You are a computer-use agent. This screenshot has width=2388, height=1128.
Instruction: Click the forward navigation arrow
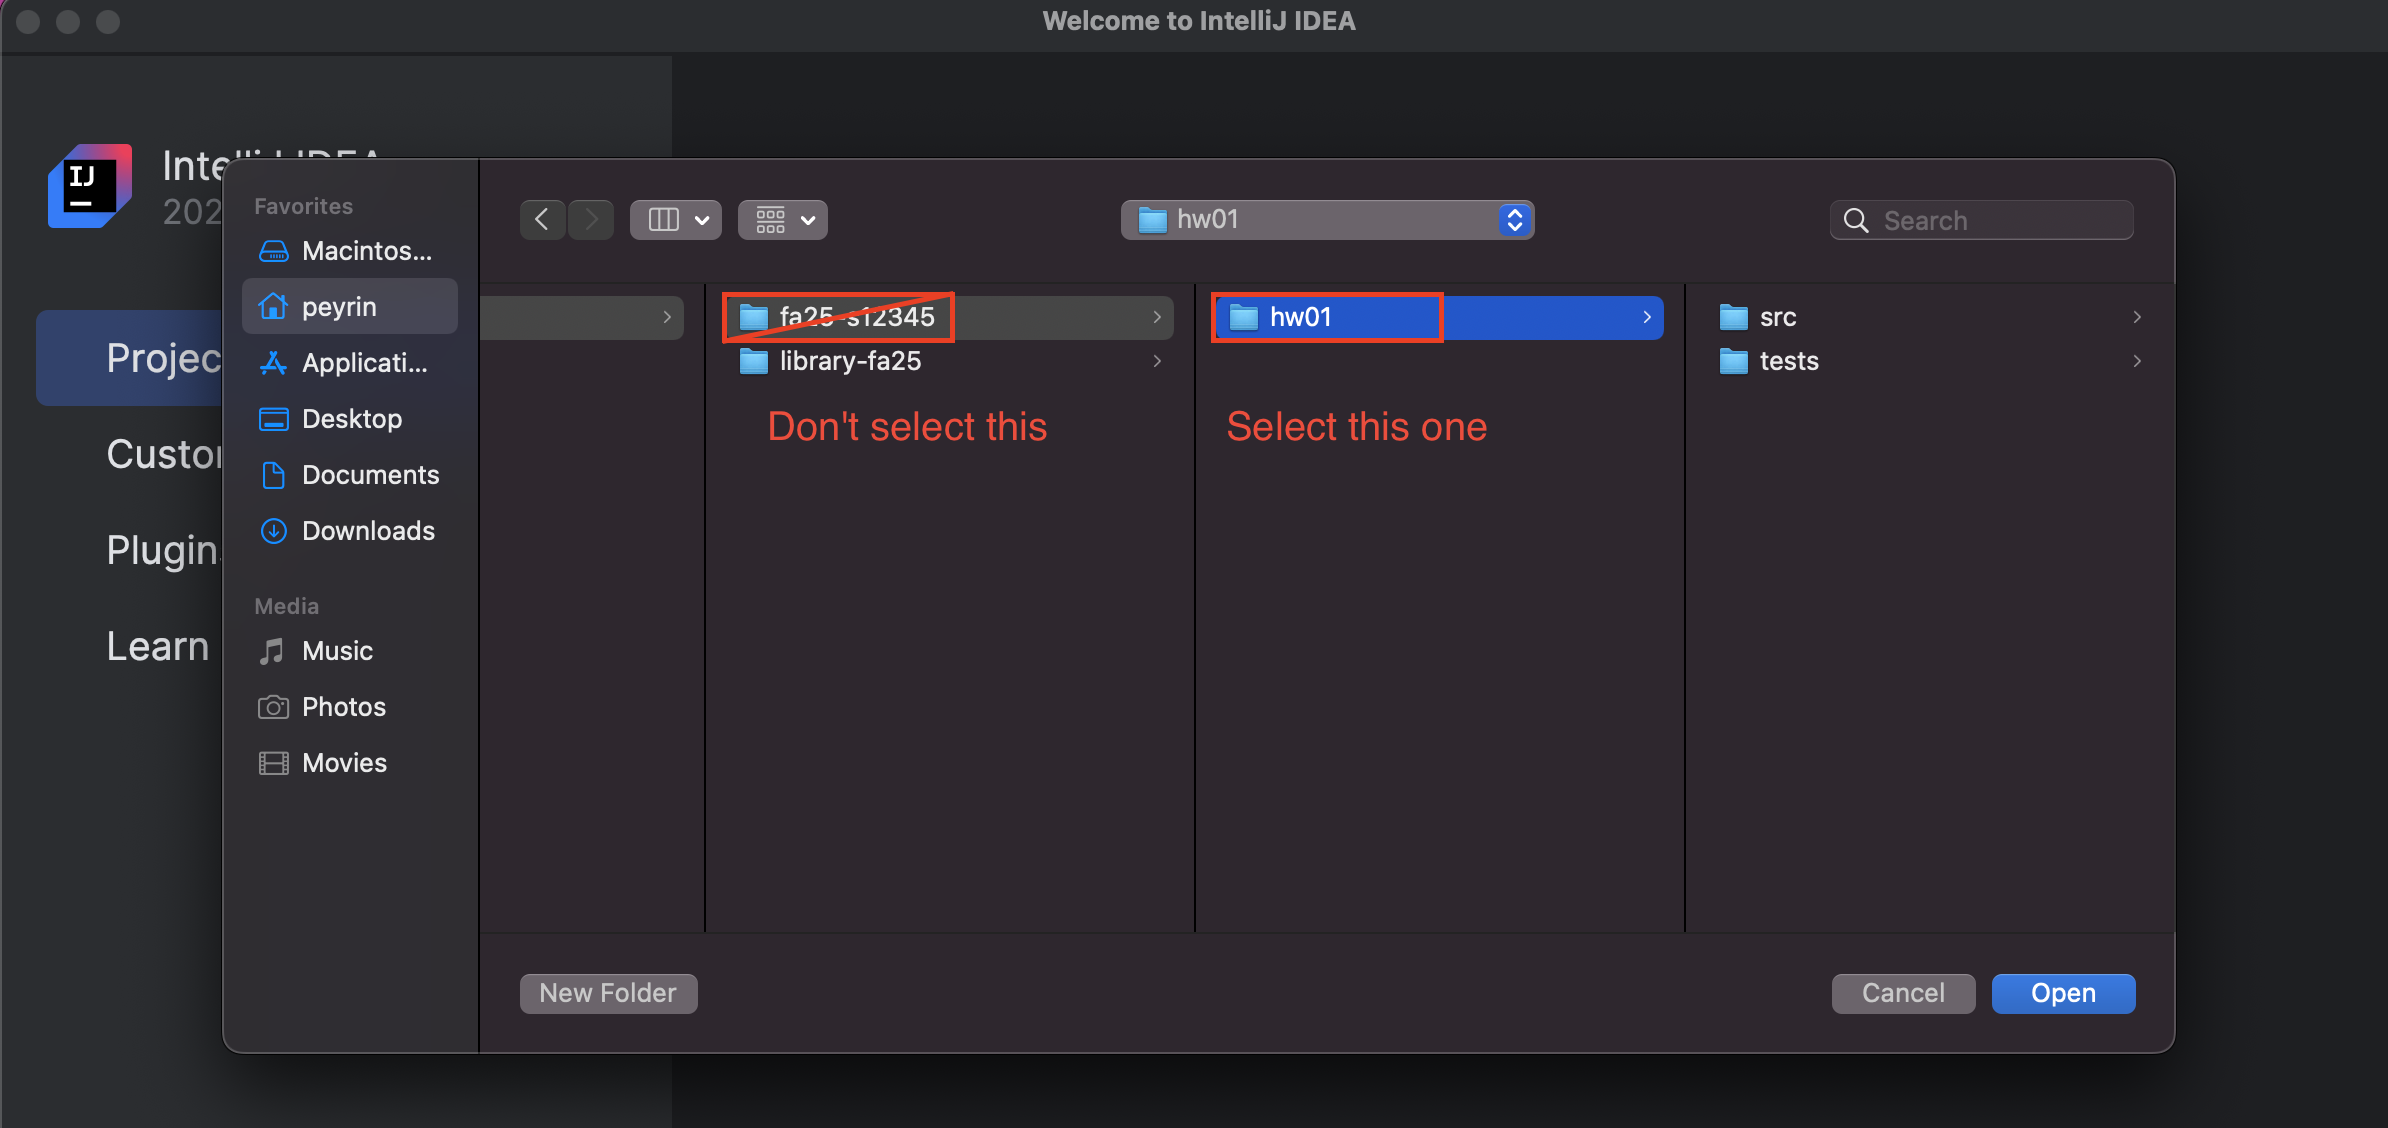(x=591, y=219)
